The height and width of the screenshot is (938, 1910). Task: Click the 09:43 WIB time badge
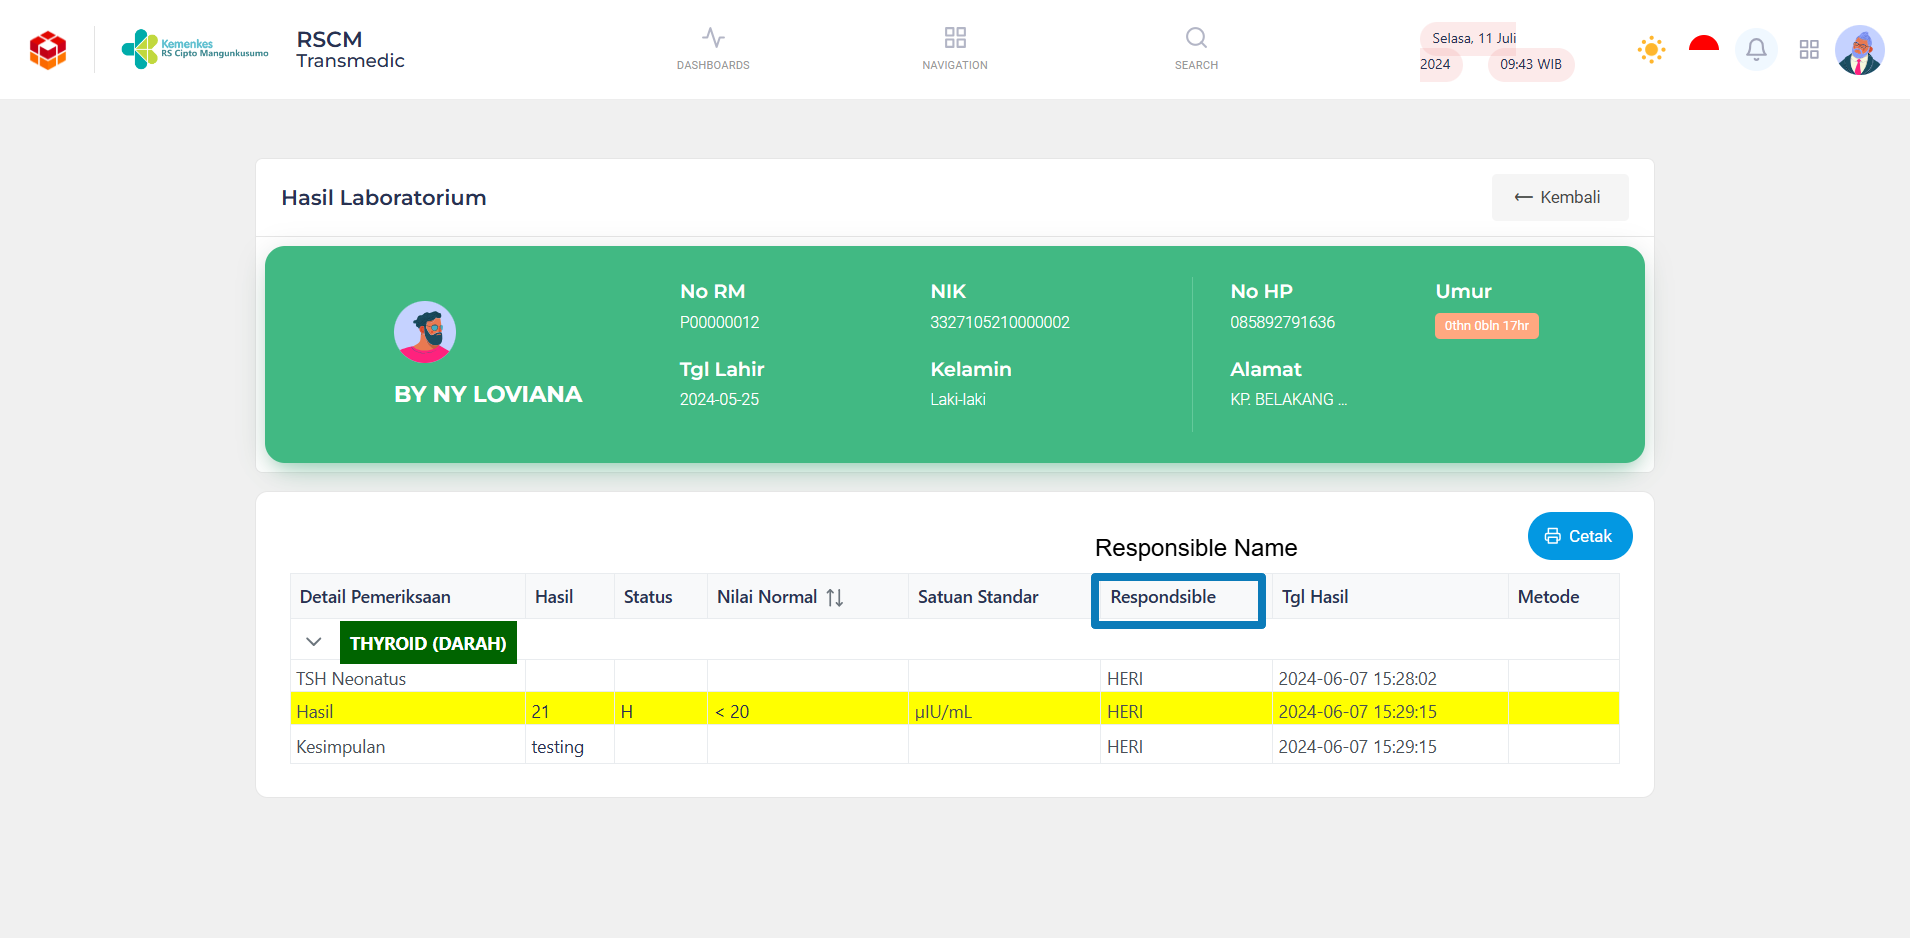tap(1531, 64)
